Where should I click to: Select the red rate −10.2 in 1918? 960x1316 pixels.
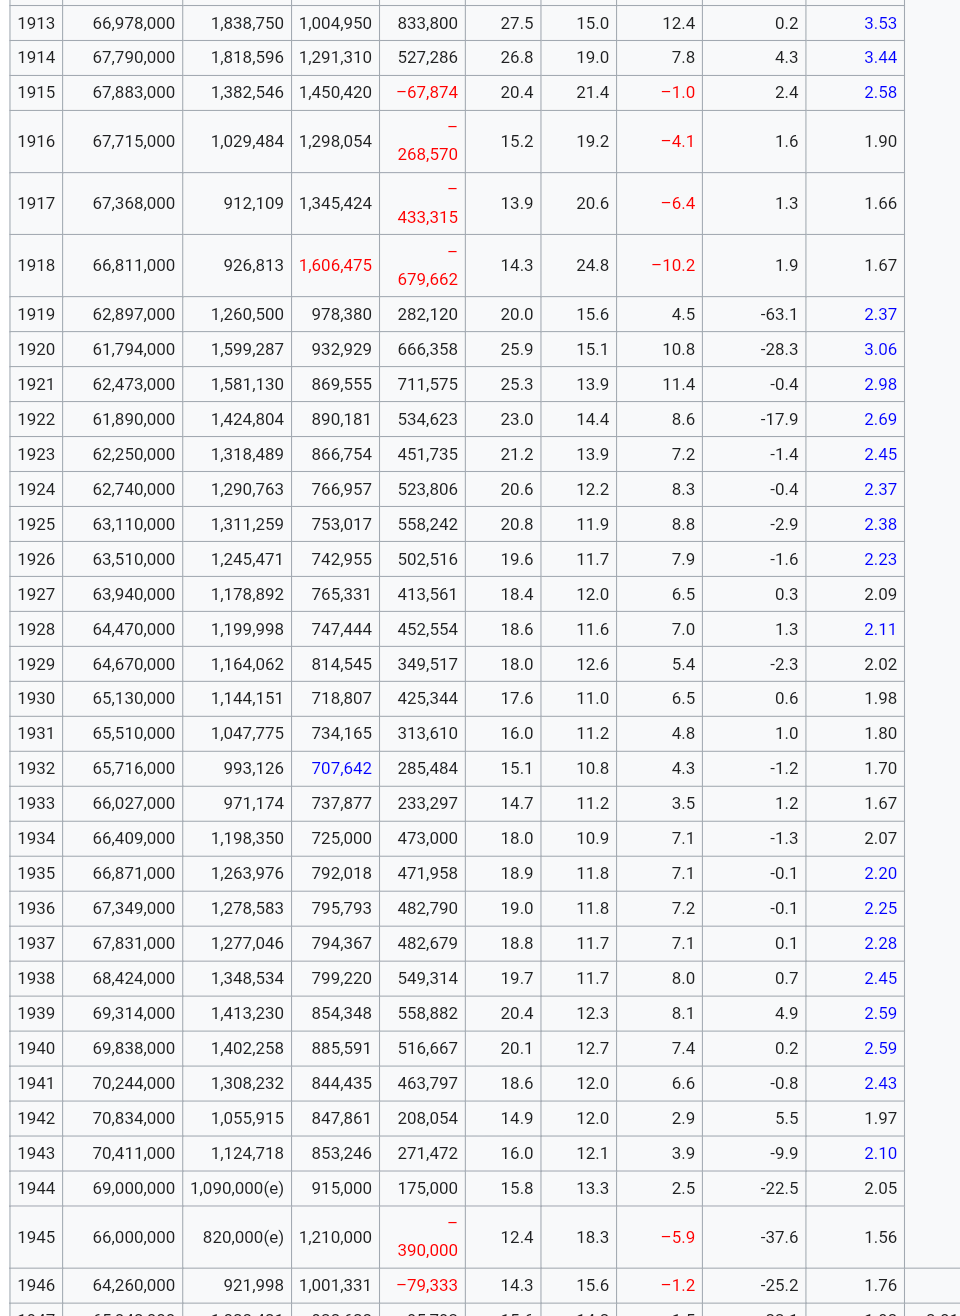click(x=673, y=266)
